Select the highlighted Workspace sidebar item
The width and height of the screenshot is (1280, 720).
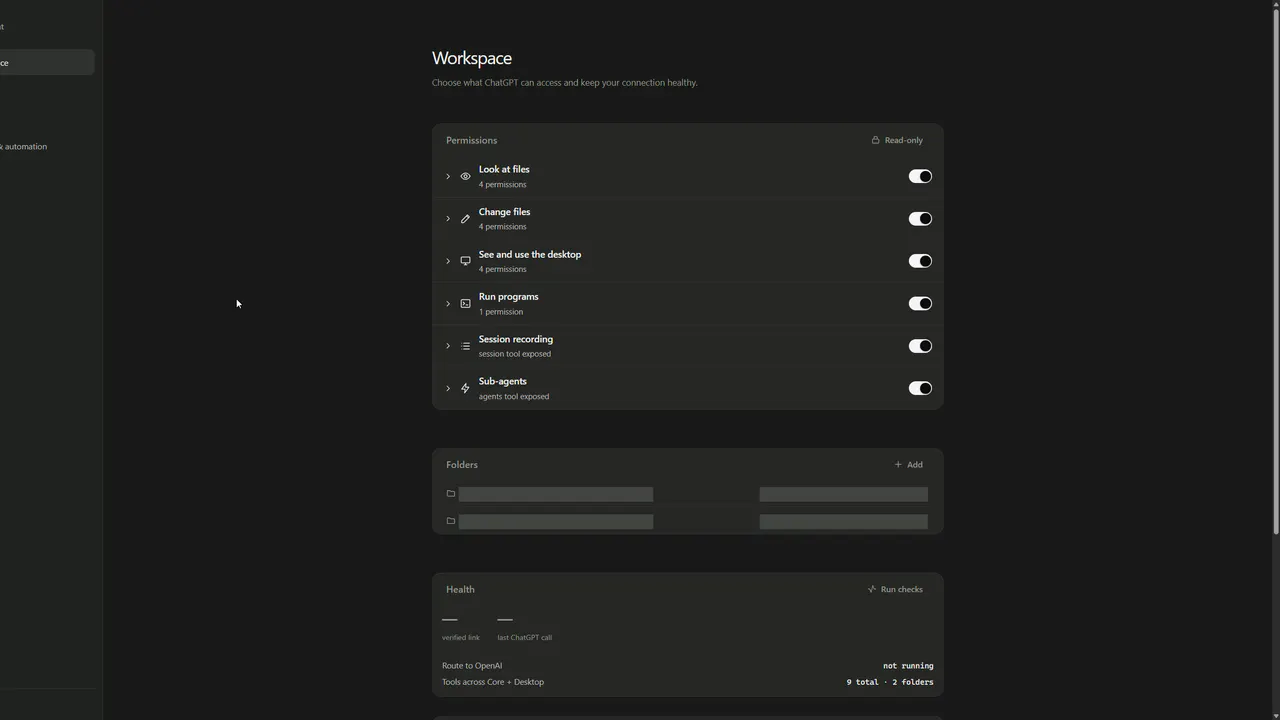pos(47,63)
